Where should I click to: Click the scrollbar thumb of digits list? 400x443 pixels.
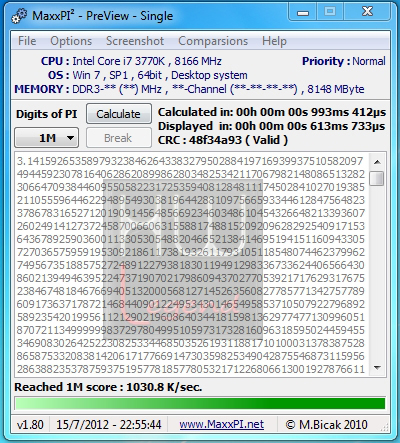click(x=377, y=178)
